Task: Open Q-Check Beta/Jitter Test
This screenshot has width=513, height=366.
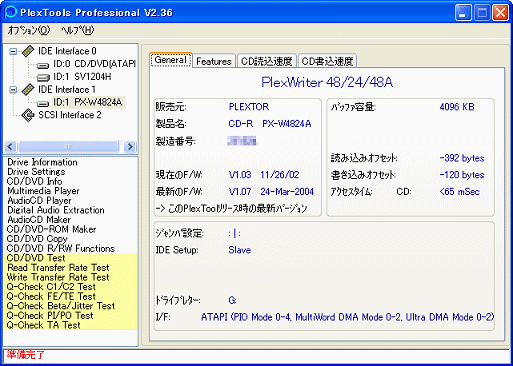Action: point(61,306)
